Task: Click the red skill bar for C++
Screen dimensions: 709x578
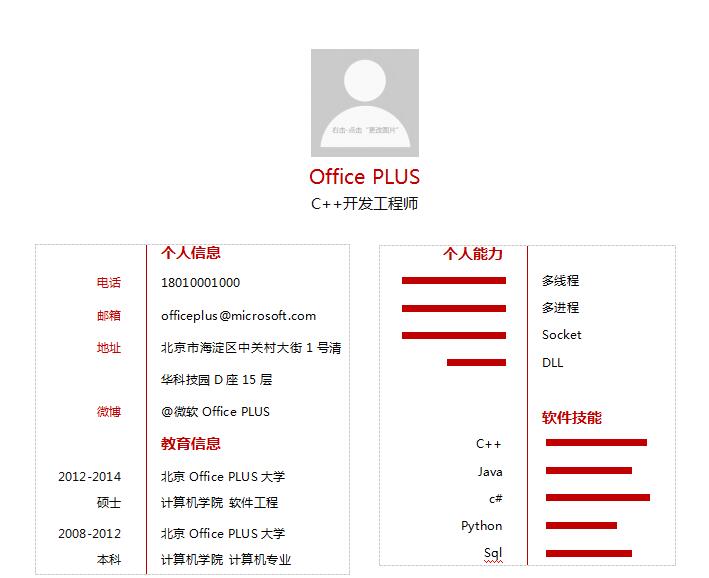Action: [596, 443]
